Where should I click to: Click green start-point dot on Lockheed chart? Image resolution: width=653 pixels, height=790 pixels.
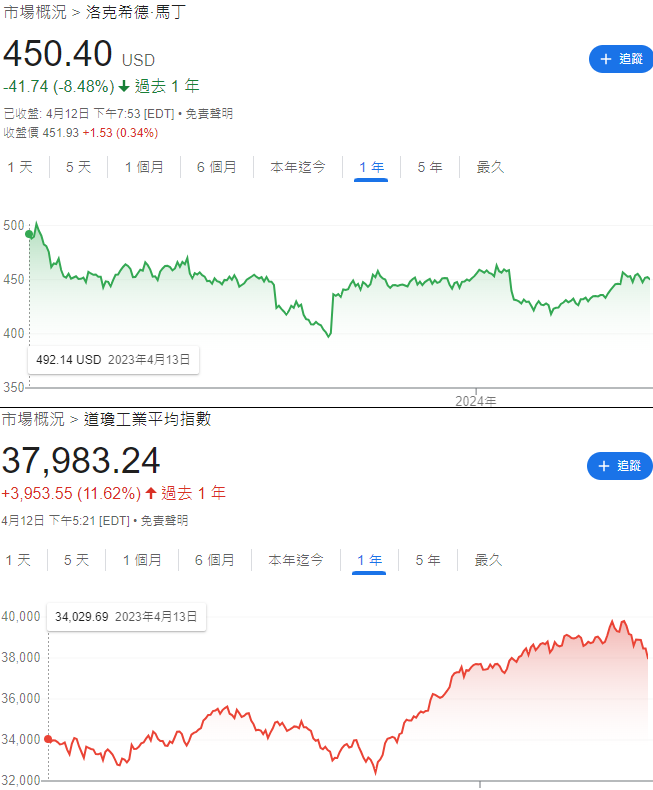click(x=30, y=234)
